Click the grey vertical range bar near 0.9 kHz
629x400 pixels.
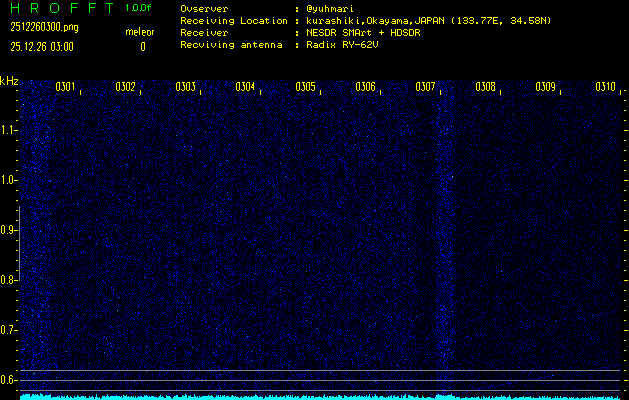19,243
